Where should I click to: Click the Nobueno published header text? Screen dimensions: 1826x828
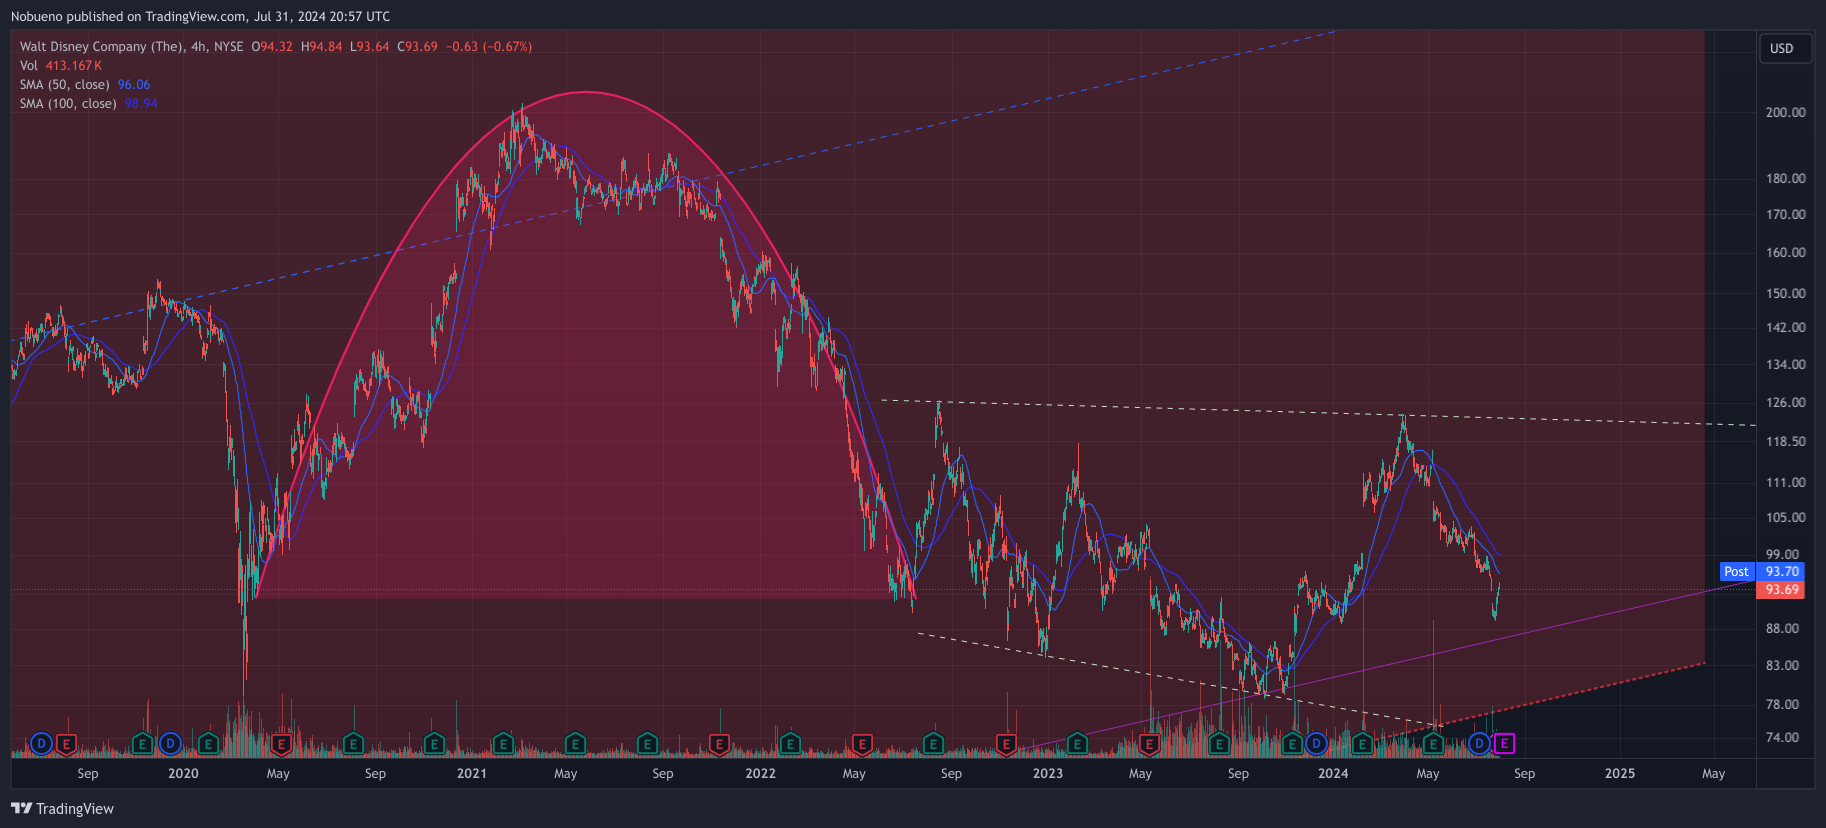201,16
